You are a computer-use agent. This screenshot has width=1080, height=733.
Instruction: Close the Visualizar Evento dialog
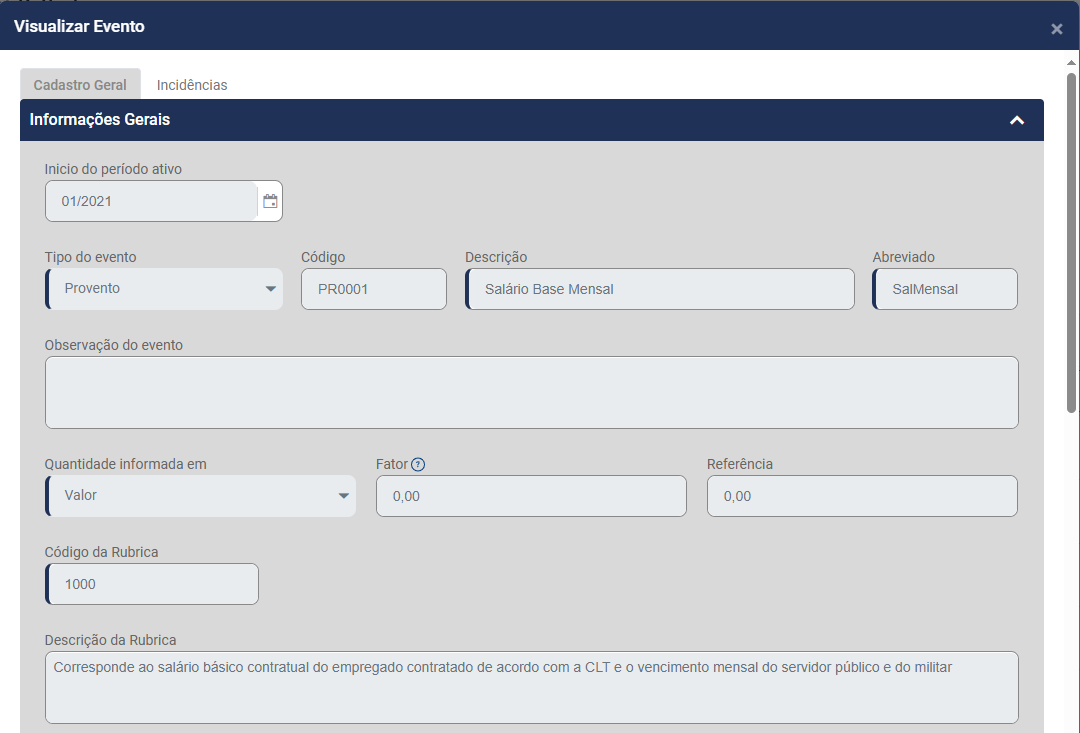click(1056, 29)
